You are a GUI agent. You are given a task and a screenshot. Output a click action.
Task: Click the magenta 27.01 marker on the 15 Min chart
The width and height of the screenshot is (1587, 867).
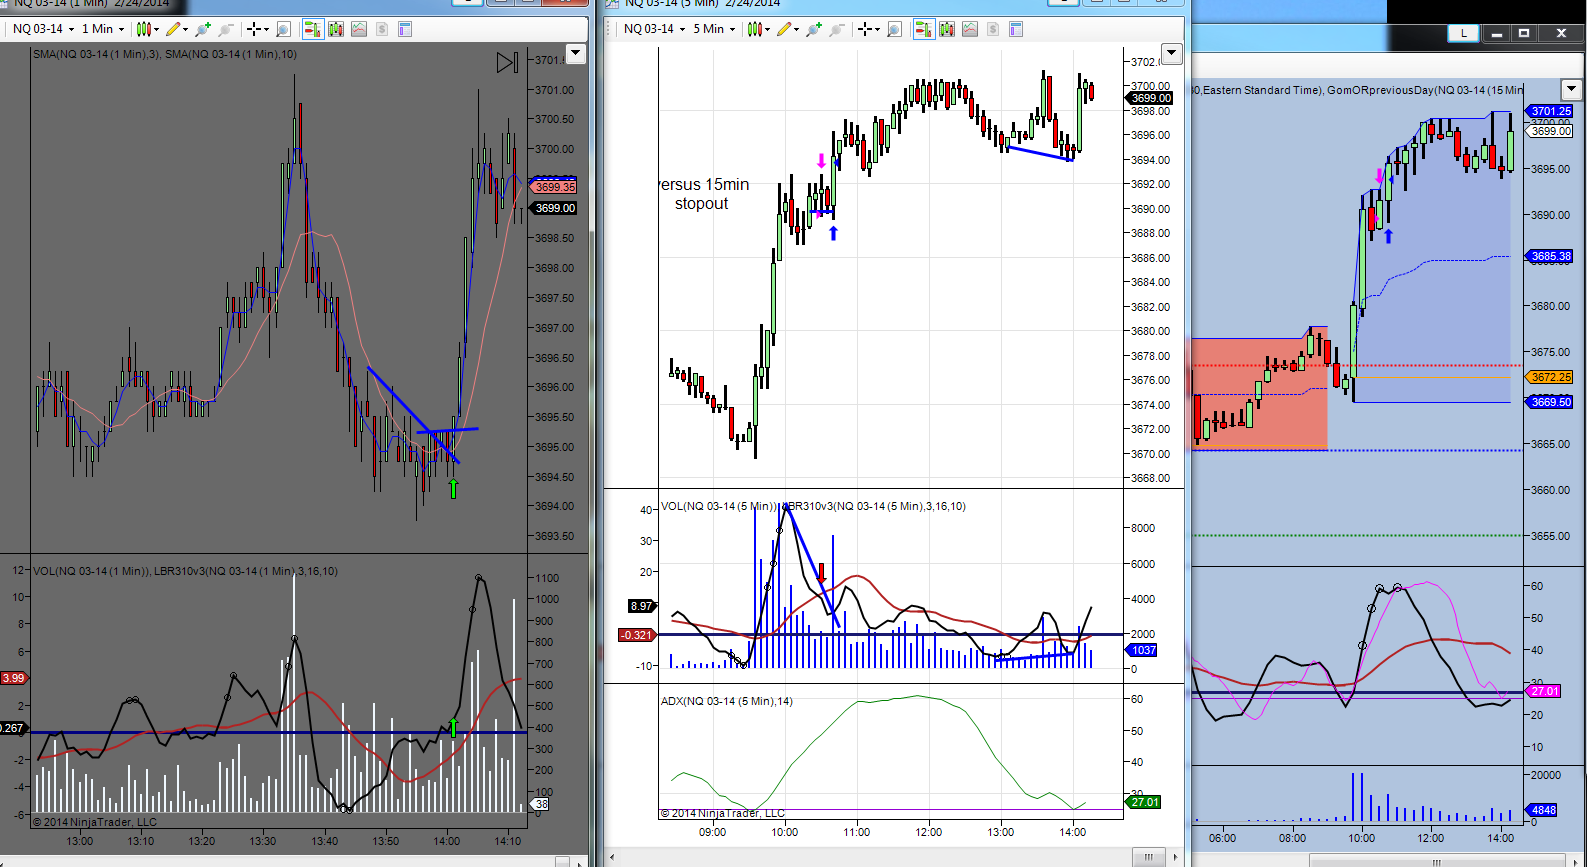(1544, 691)
